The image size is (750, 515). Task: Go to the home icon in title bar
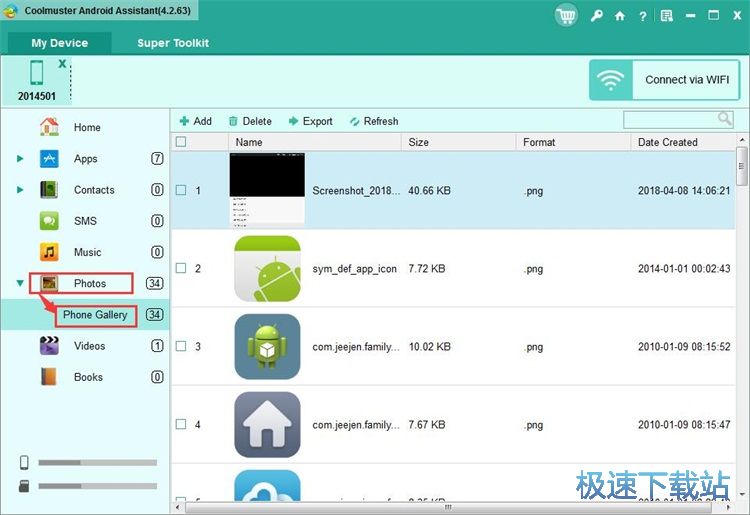pyautogui.click(x=620, y=16)
